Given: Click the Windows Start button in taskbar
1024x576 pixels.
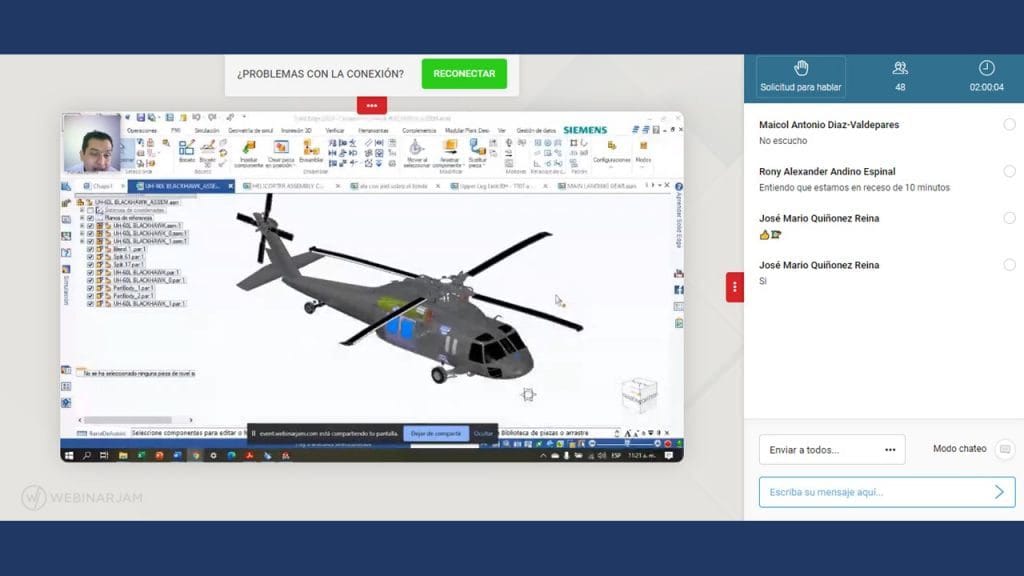Looking at the screenshot, I should tap(69, 455).
